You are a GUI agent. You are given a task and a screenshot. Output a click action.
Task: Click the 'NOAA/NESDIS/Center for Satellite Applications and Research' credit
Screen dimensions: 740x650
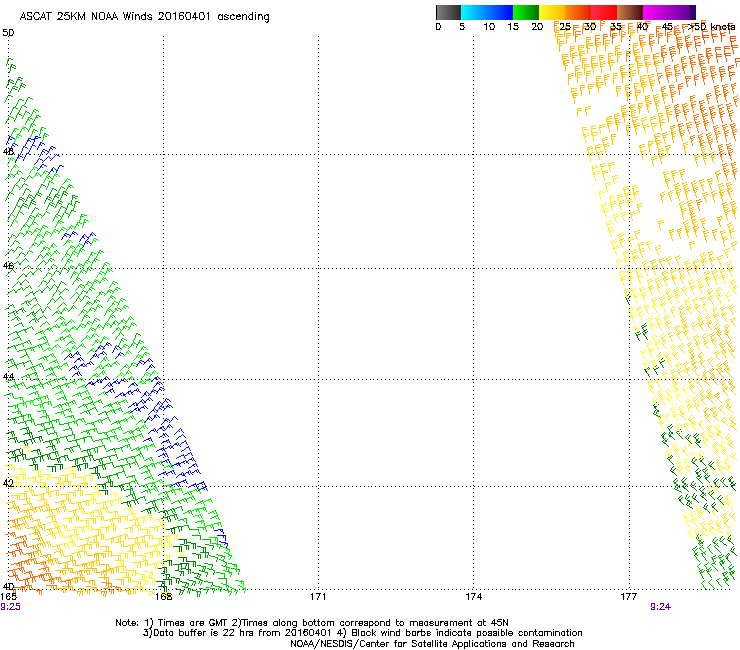click(432, 644)
